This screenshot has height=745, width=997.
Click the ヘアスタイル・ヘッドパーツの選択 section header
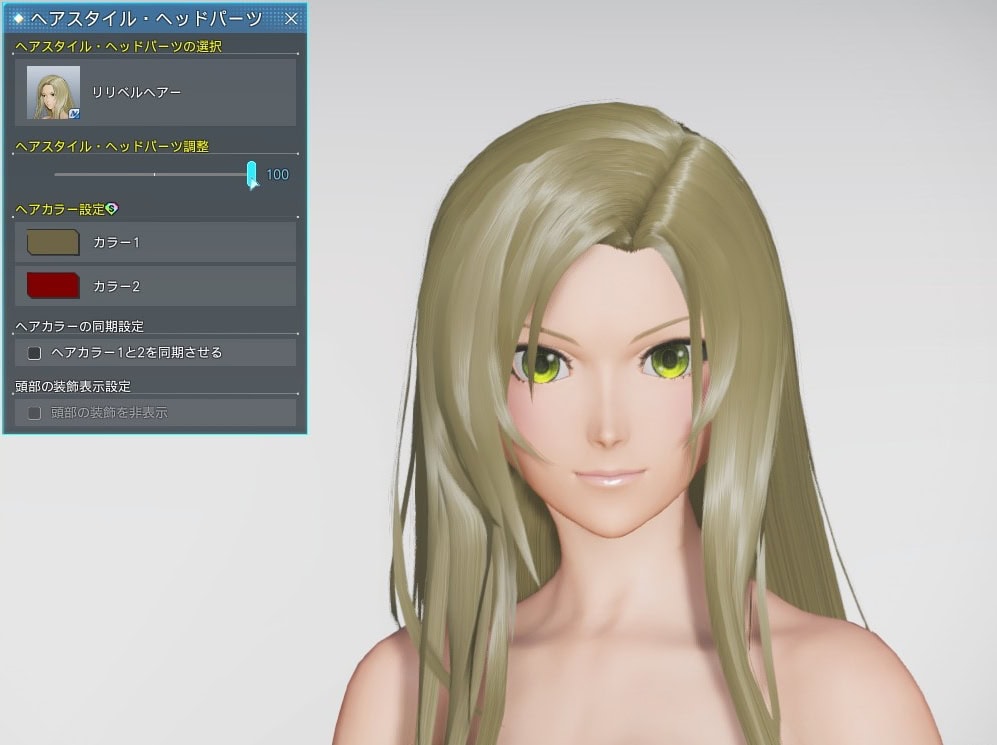point(118,46)
